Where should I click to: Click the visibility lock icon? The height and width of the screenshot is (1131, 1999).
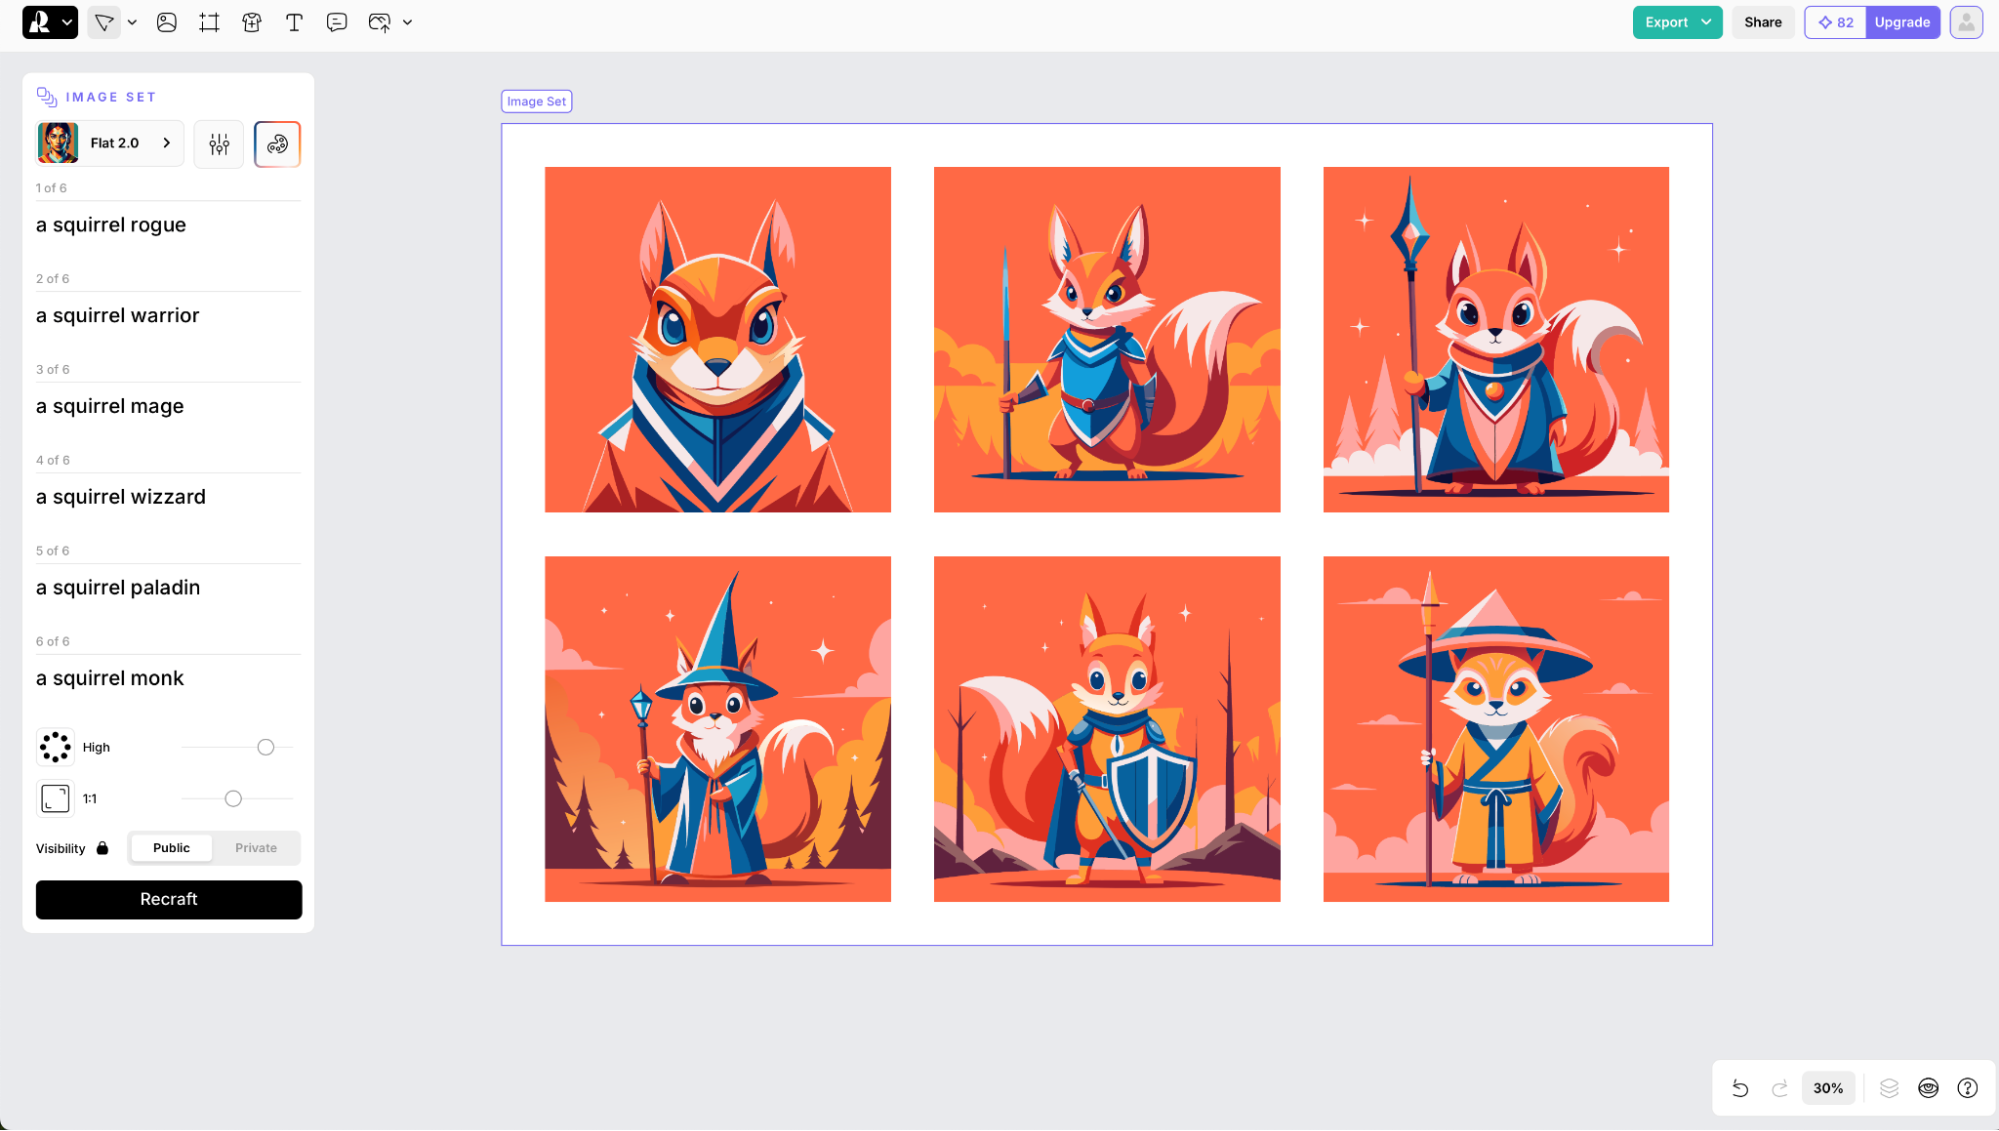(102, 848)
